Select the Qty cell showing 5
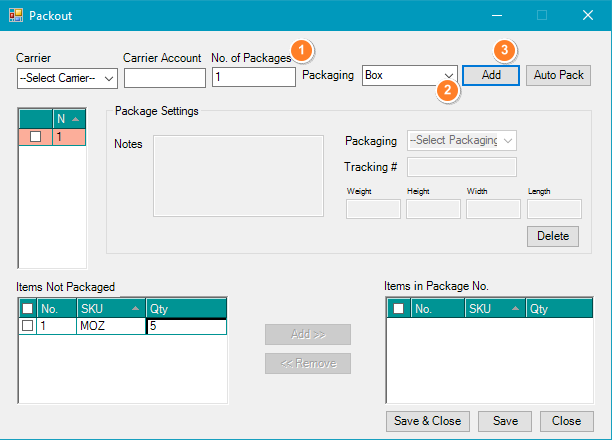Viewport: 612px width, 440px height. (186, 326)
